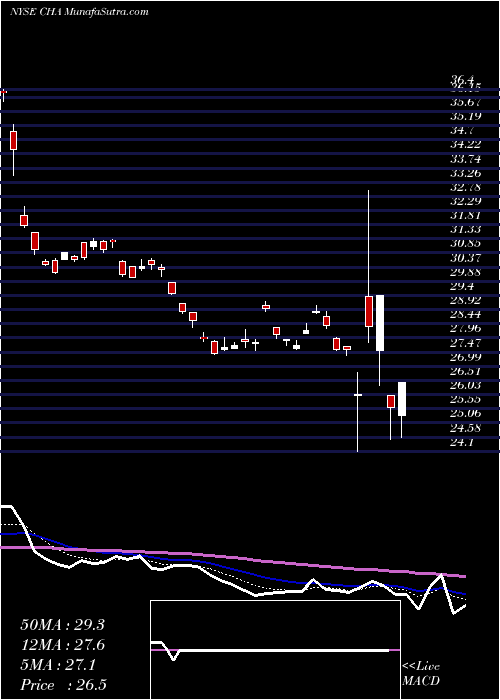Pick the 25.06 price level label
Viewport: 500px width, 700px height.
pos(466,414)
